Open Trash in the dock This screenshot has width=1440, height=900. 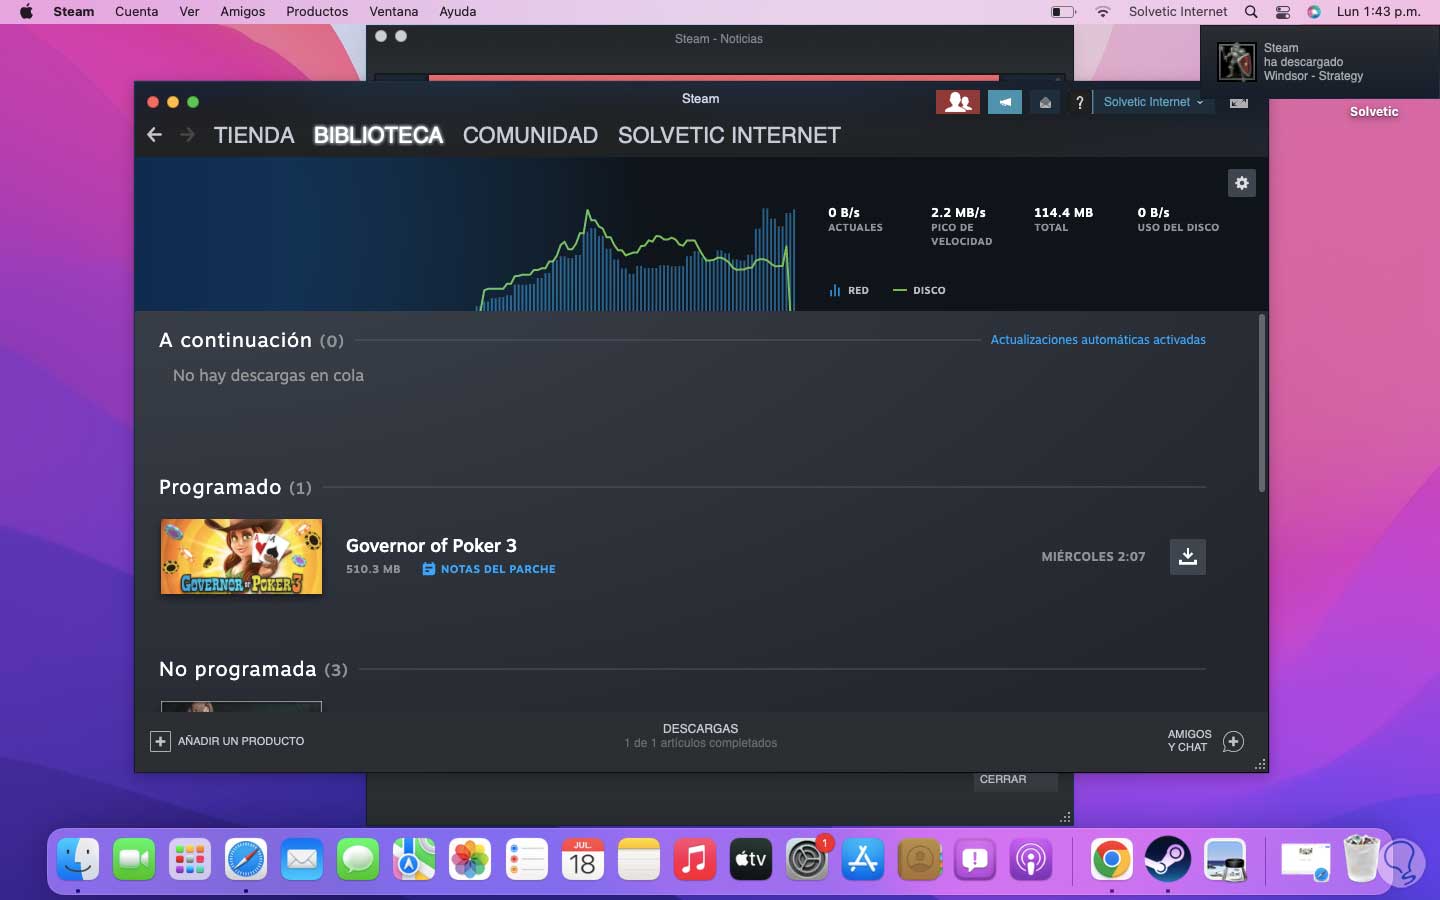point(1361,858)
